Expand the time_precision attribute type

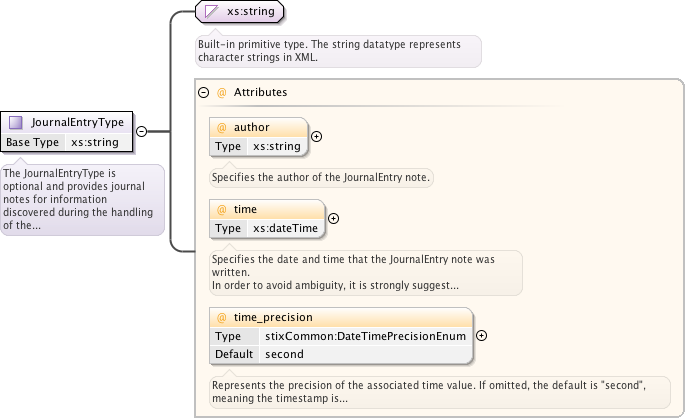481,336
